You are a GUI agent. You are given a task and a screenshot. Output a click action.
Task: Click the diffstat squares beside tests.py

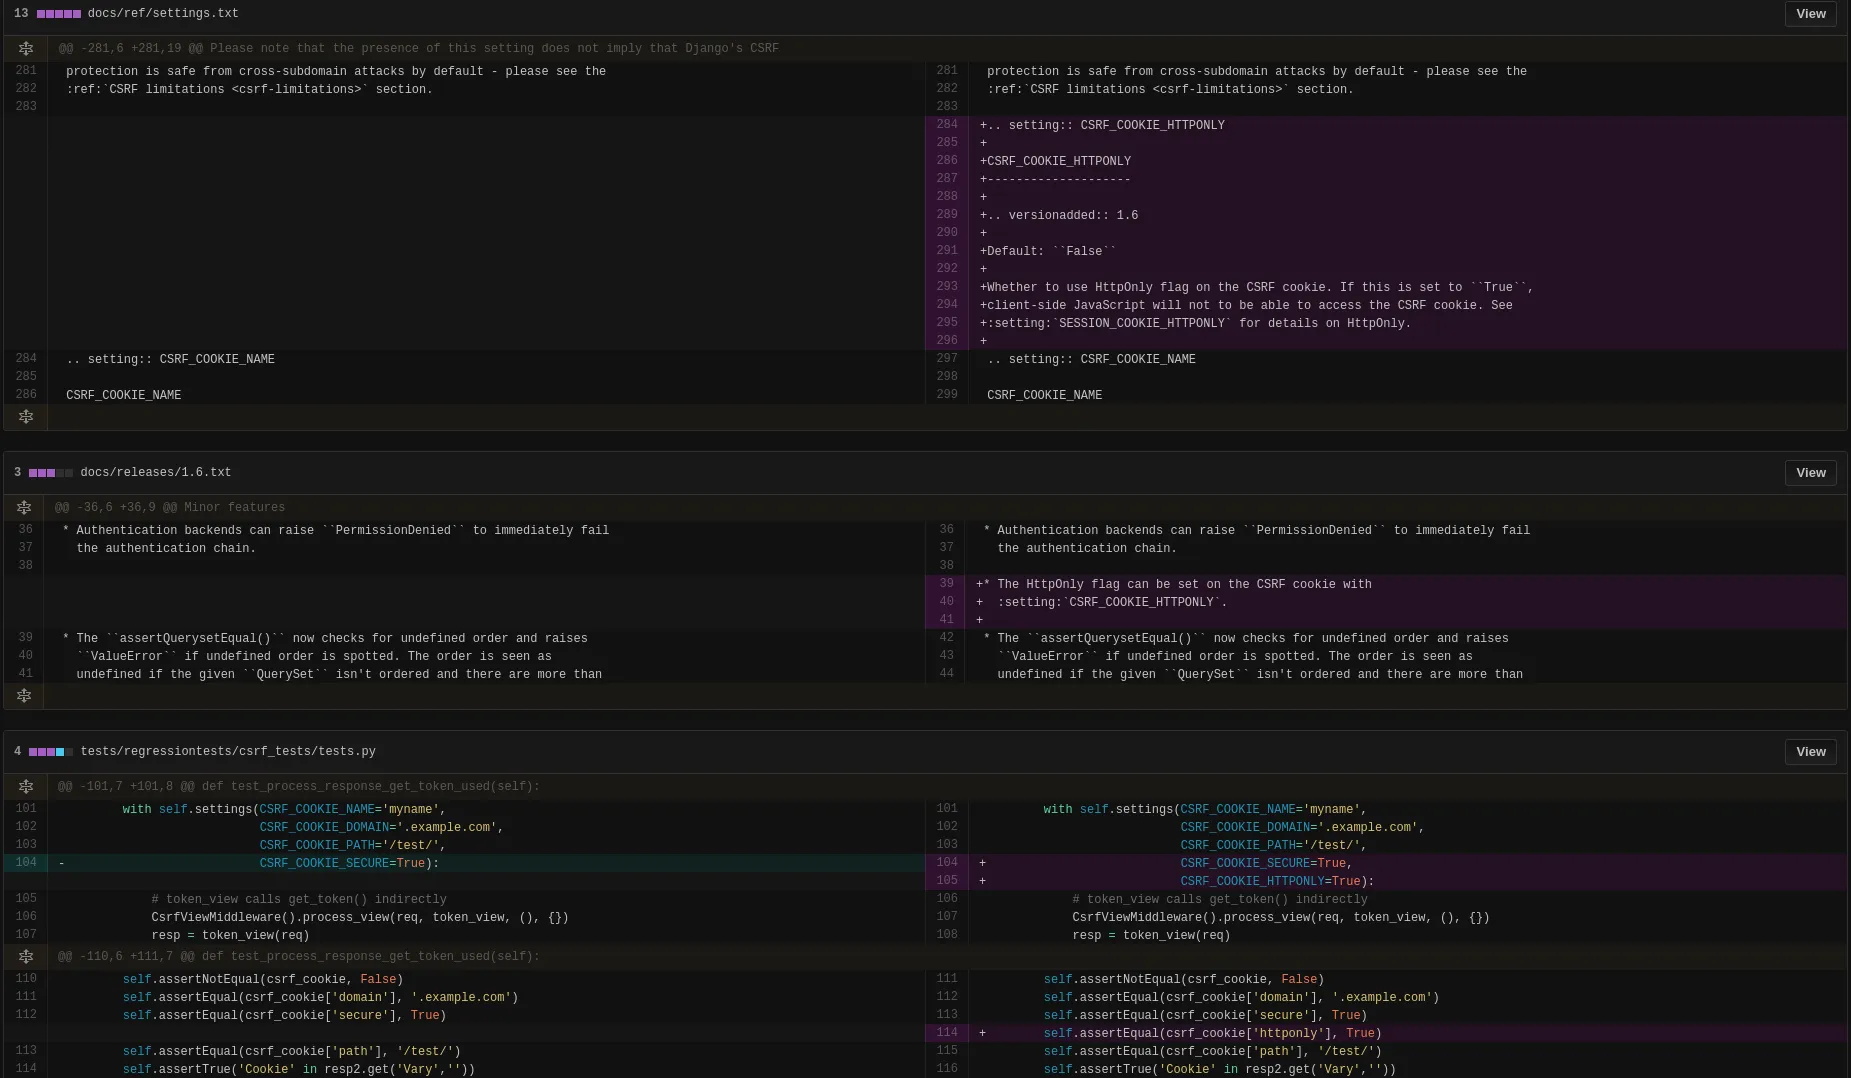pyautogui.click(x=51, y=752)
